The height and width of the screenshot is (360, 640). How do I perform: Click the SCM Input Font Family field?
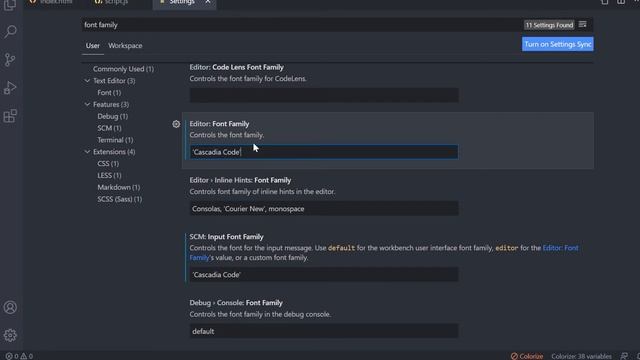coord(324,275)
